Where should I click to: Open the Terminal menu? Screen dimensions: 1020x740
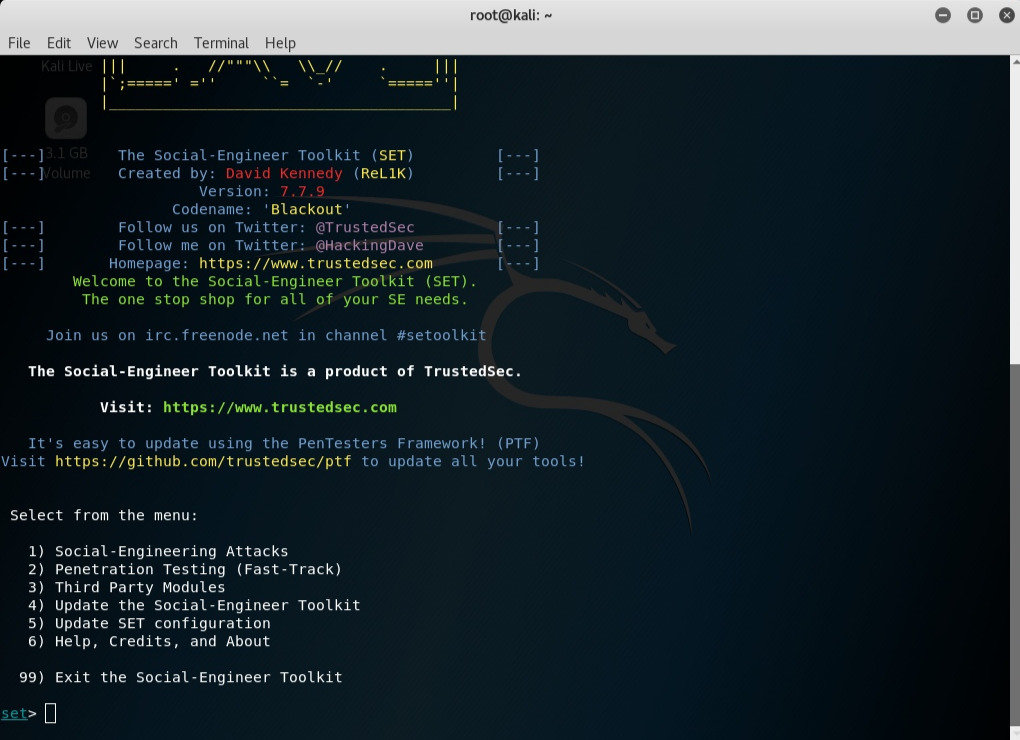[221, 43]
